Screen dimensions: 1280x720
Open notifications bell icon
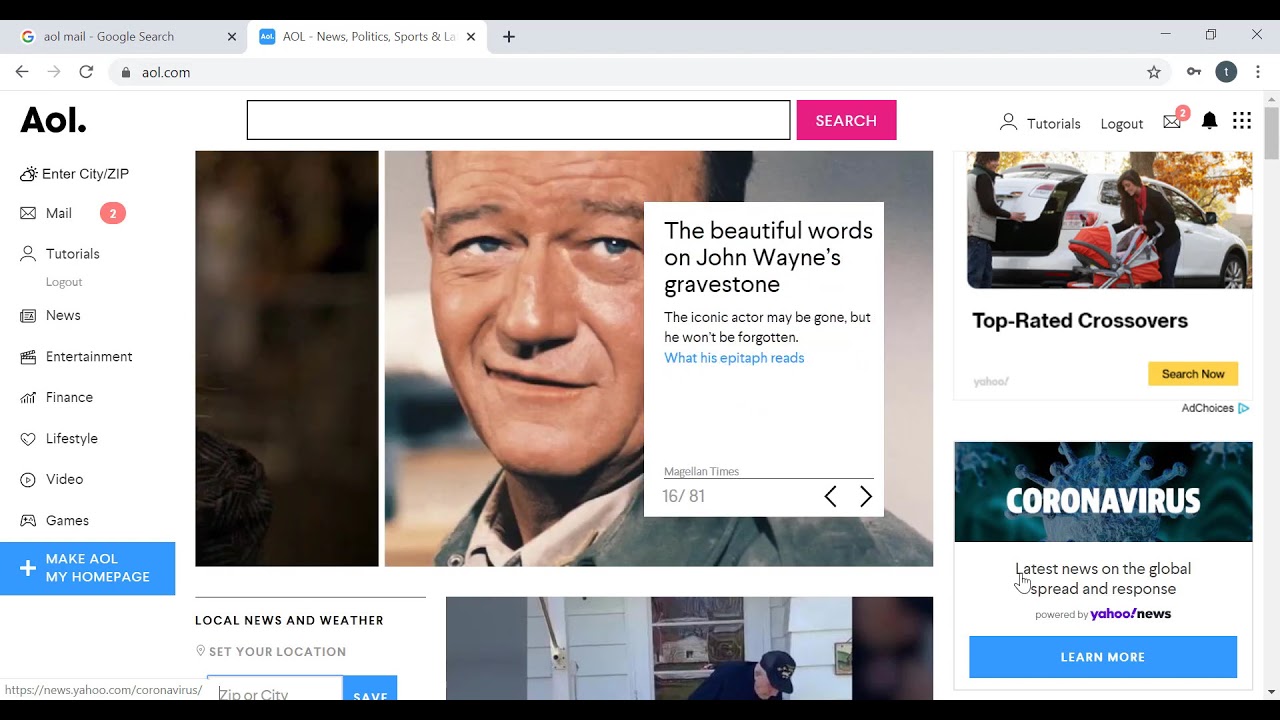coord(1209,121)
